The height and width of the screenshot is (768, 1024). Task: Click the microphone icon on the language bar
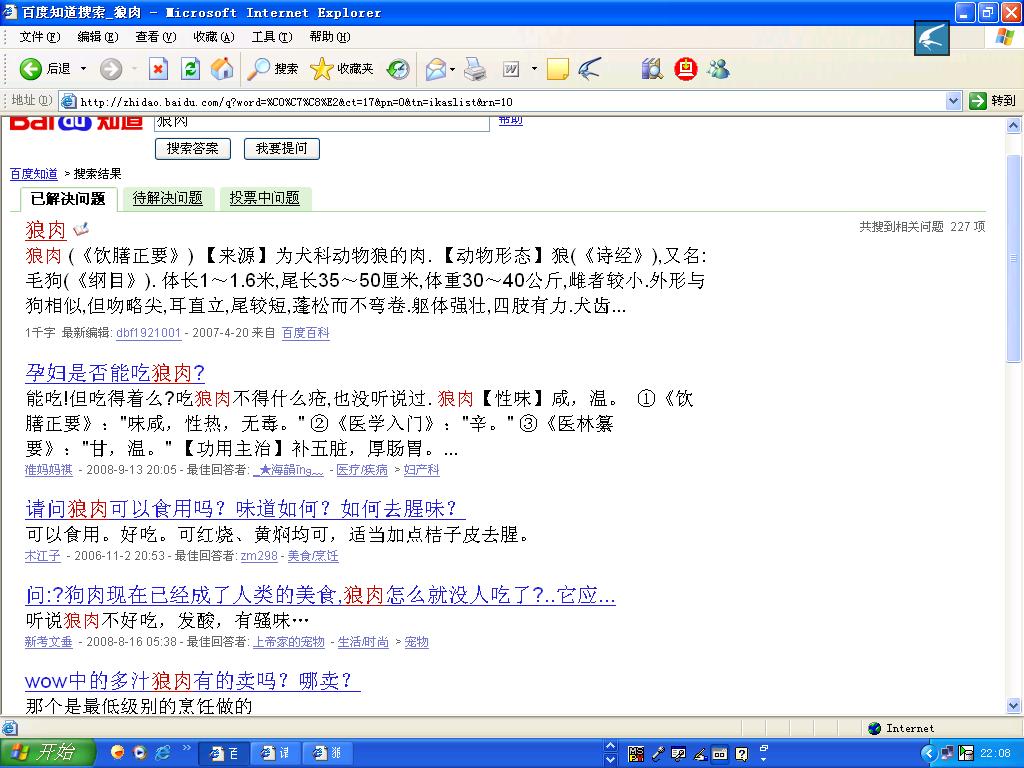click(x=658, y=754)
